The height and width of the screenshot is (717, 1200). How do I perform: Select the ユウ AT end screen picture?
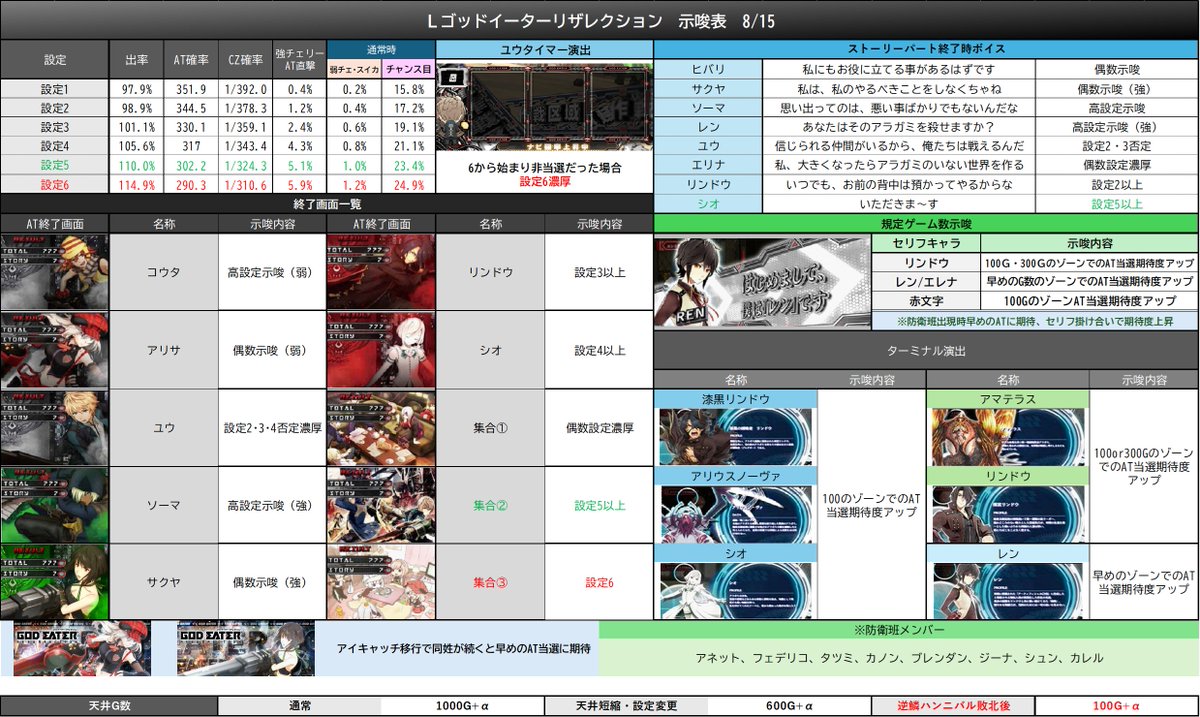(x=54, y=427)
